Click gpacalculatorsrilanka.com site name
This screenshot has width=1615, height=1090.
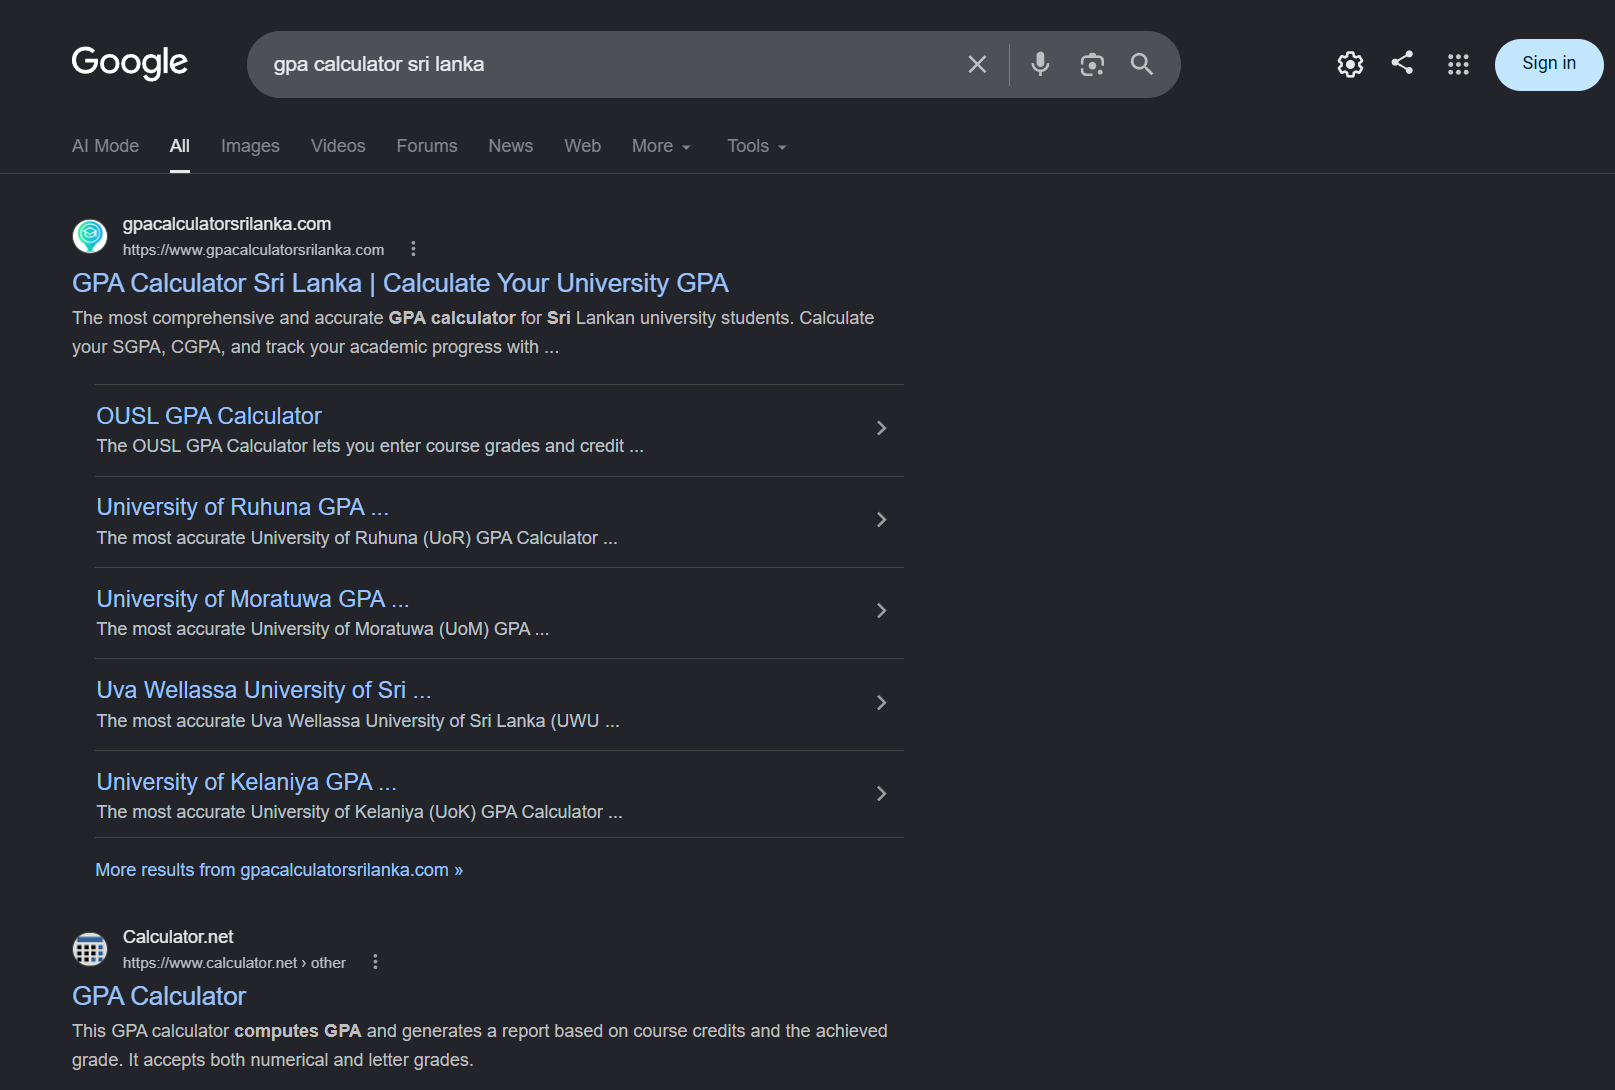point(227,224)
